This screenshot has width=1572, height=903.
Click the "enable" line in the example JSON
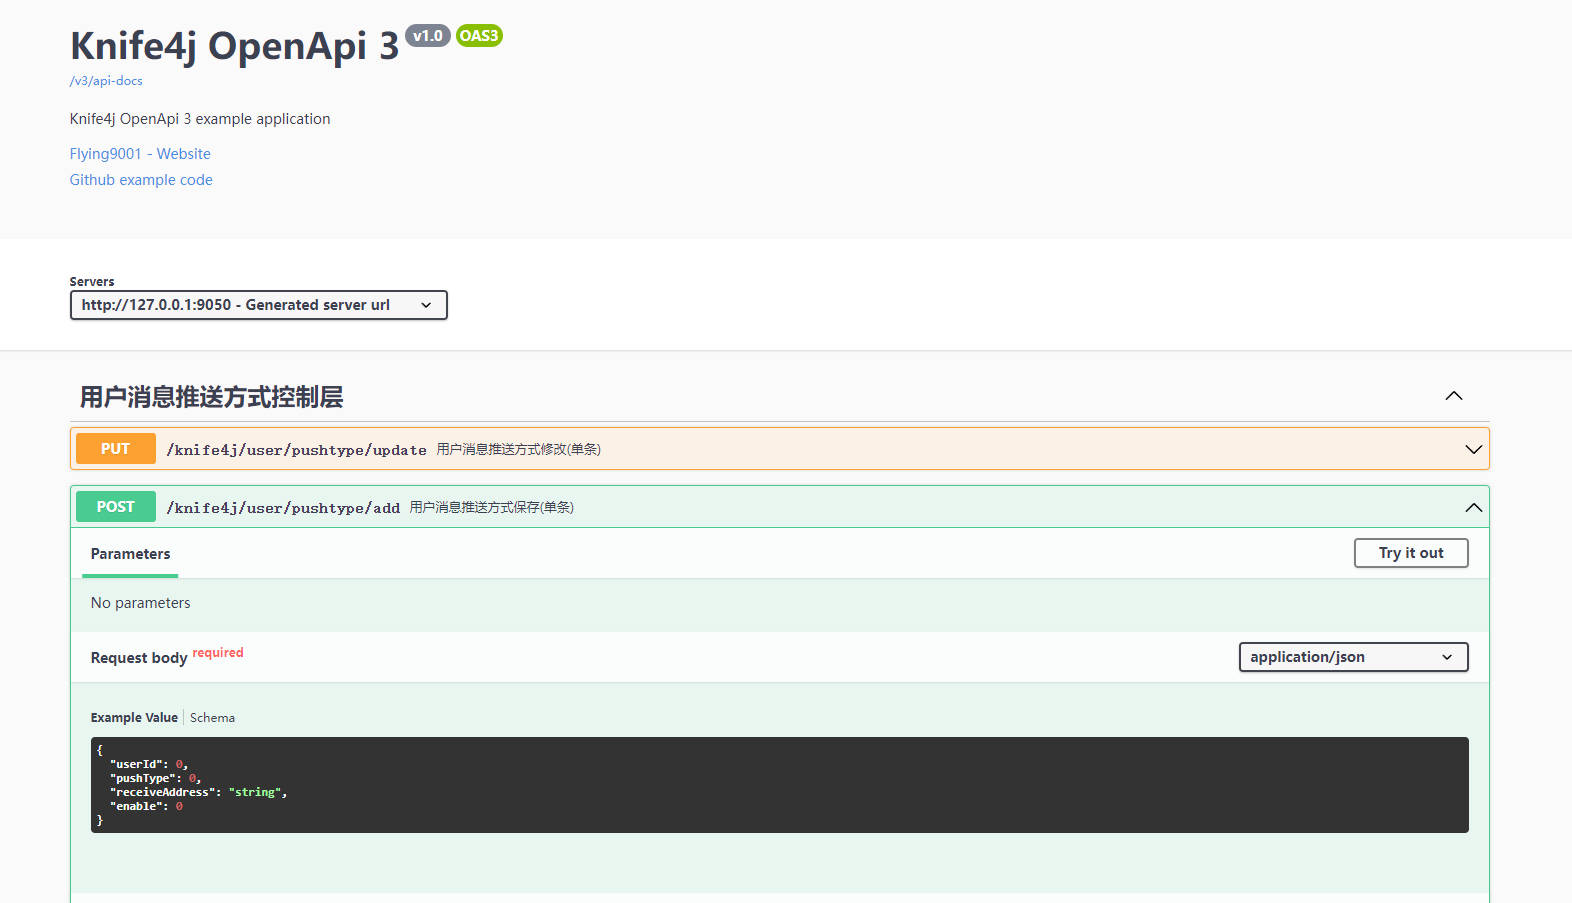(x=146, y=806)
